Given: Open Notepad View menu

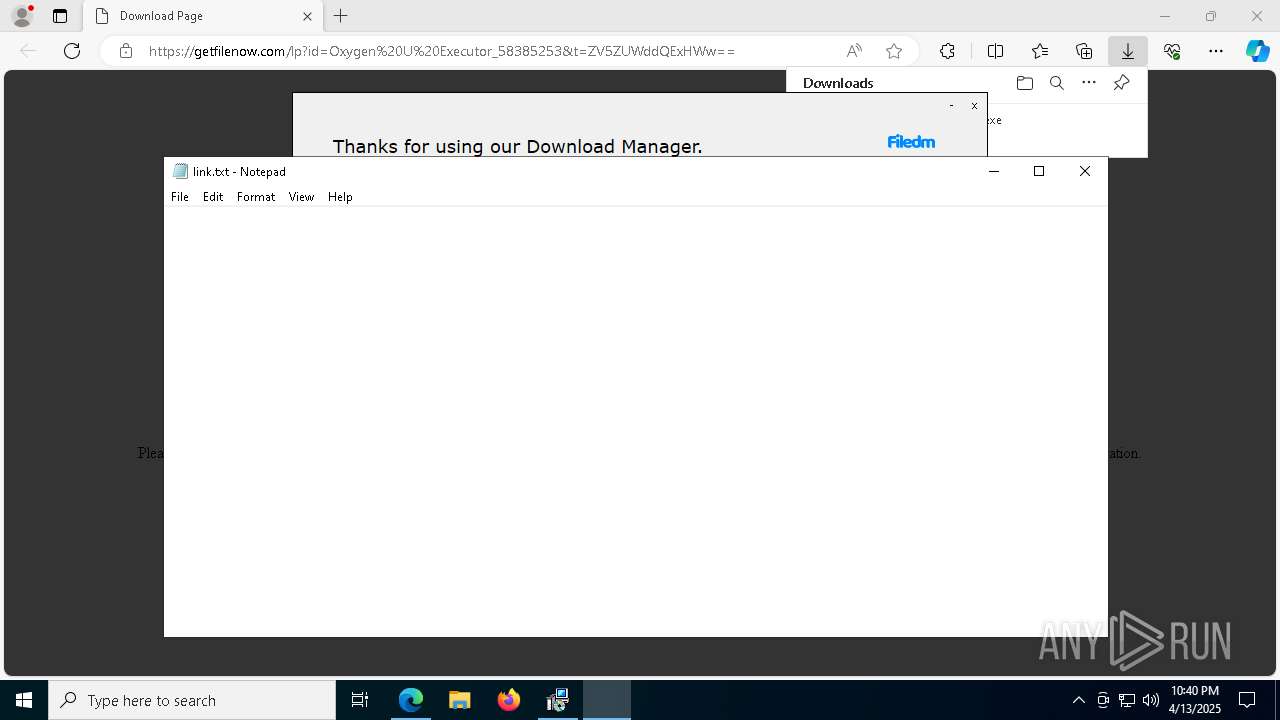Looking at the screenshot, I should pyautogui.click(x=301, y=197).
